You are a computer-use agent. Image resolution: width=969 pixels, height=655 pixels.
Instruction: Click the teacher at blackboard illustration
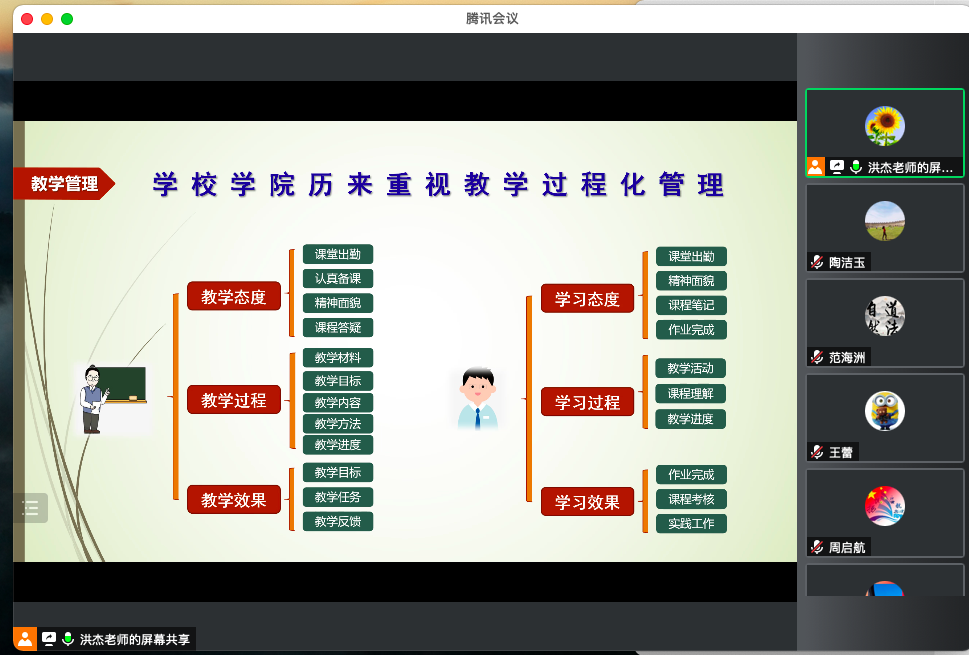(112, 399)
